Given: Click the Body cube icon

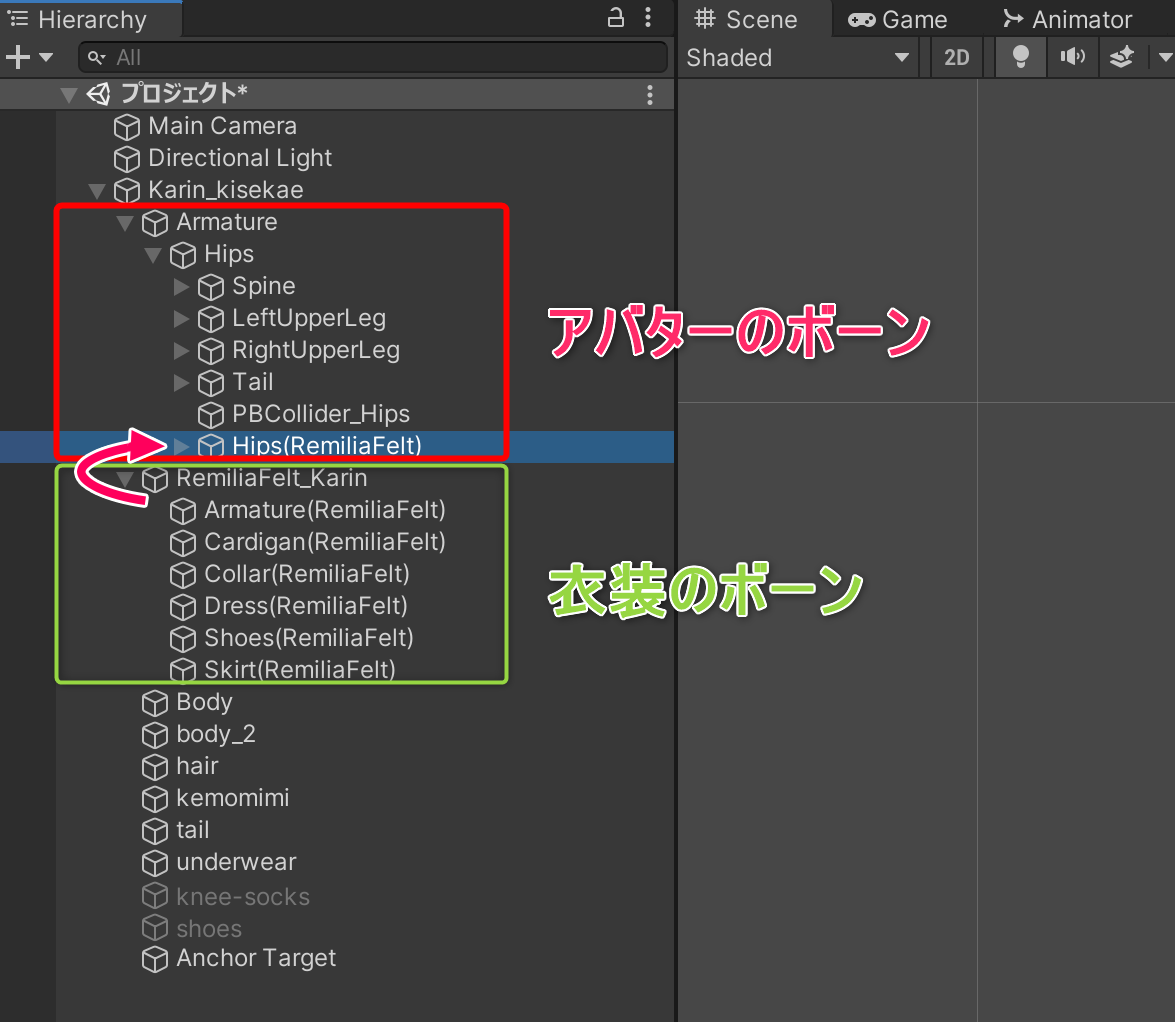Looking at the screenshot, I should tap(155, 704).
